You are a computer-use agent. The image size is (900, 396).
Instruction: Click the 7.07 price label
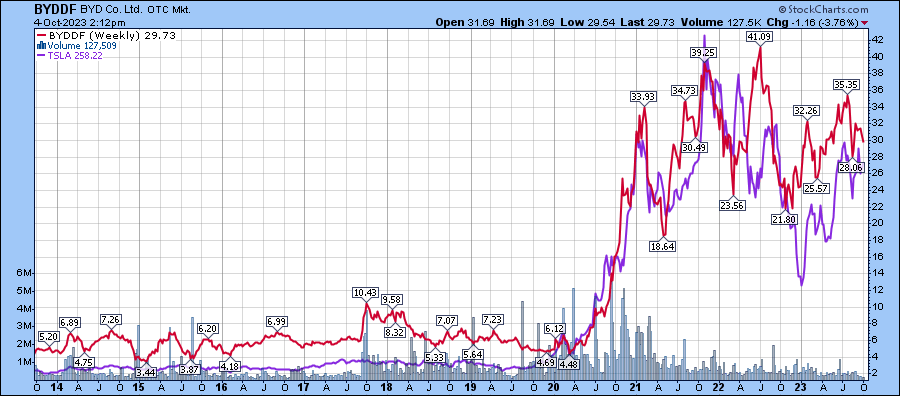point(447,320)
